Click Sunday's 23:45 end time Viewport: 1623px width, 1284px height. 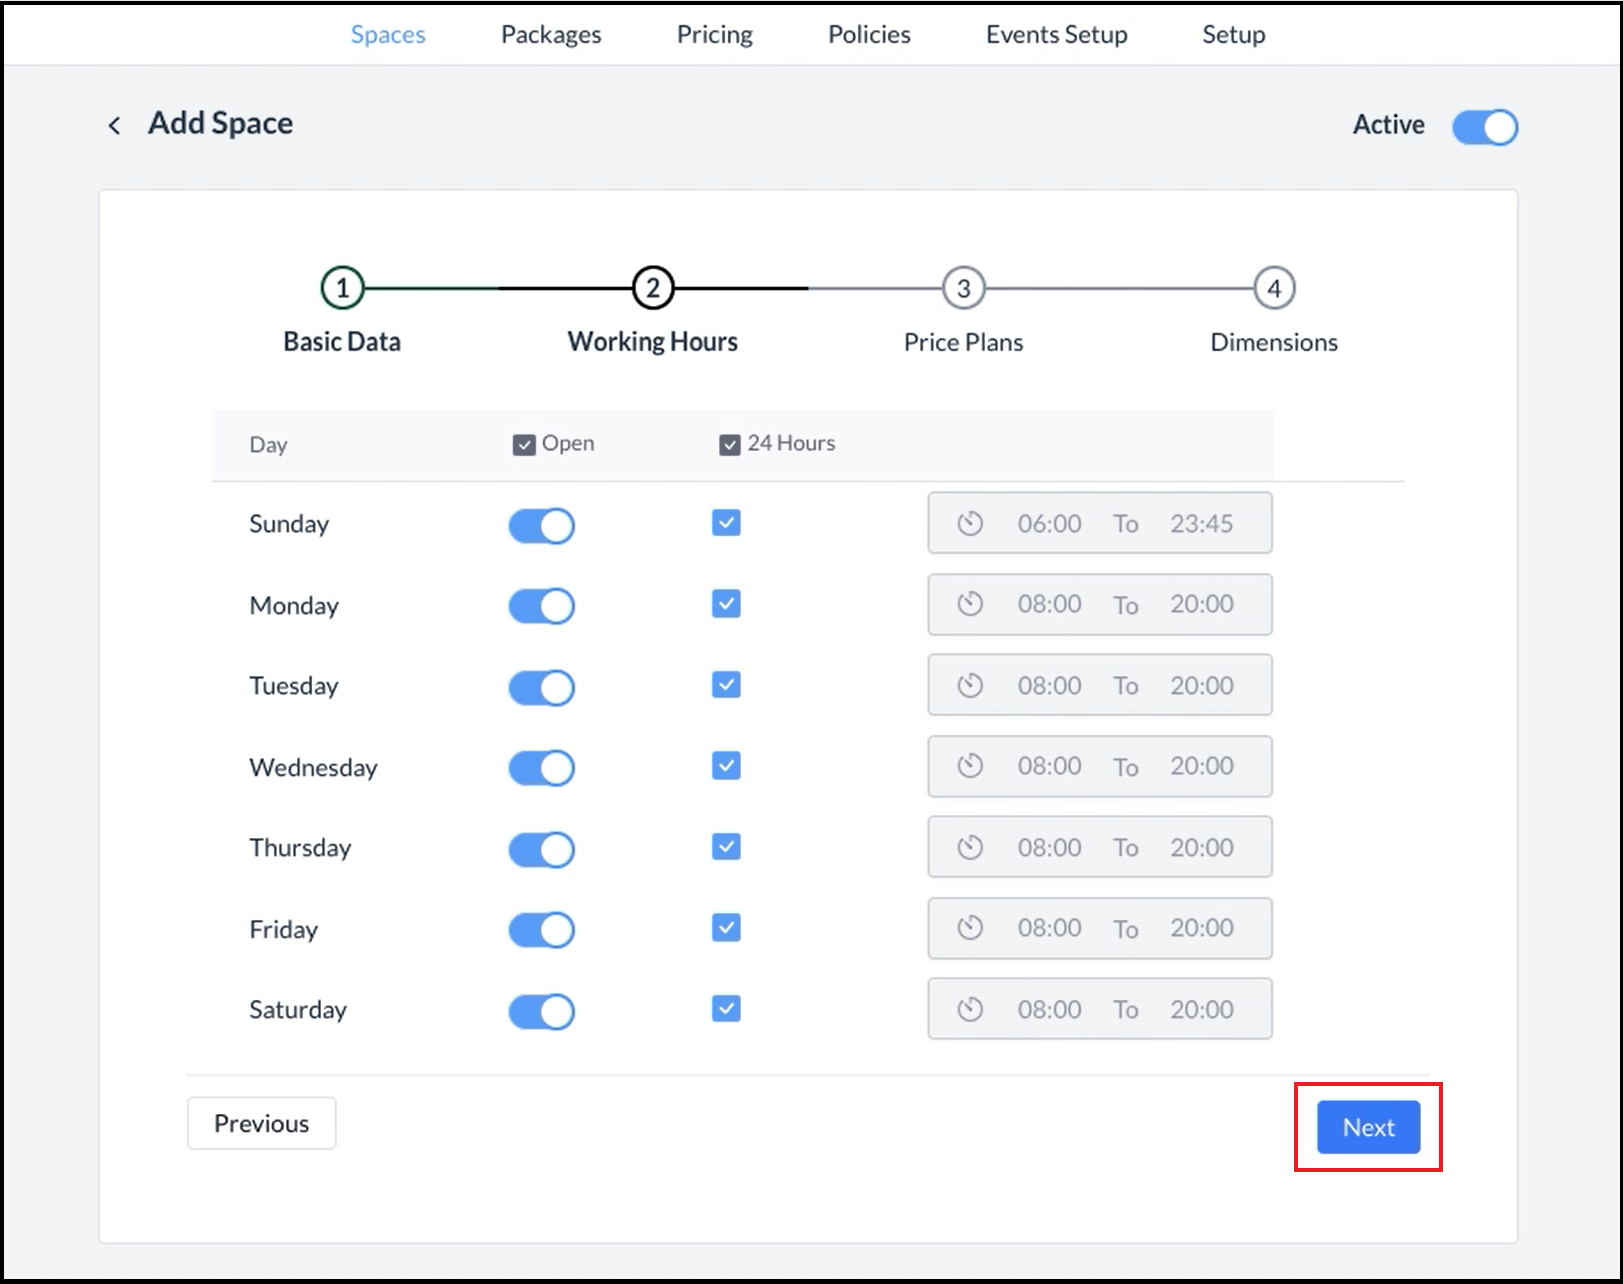1201,523
